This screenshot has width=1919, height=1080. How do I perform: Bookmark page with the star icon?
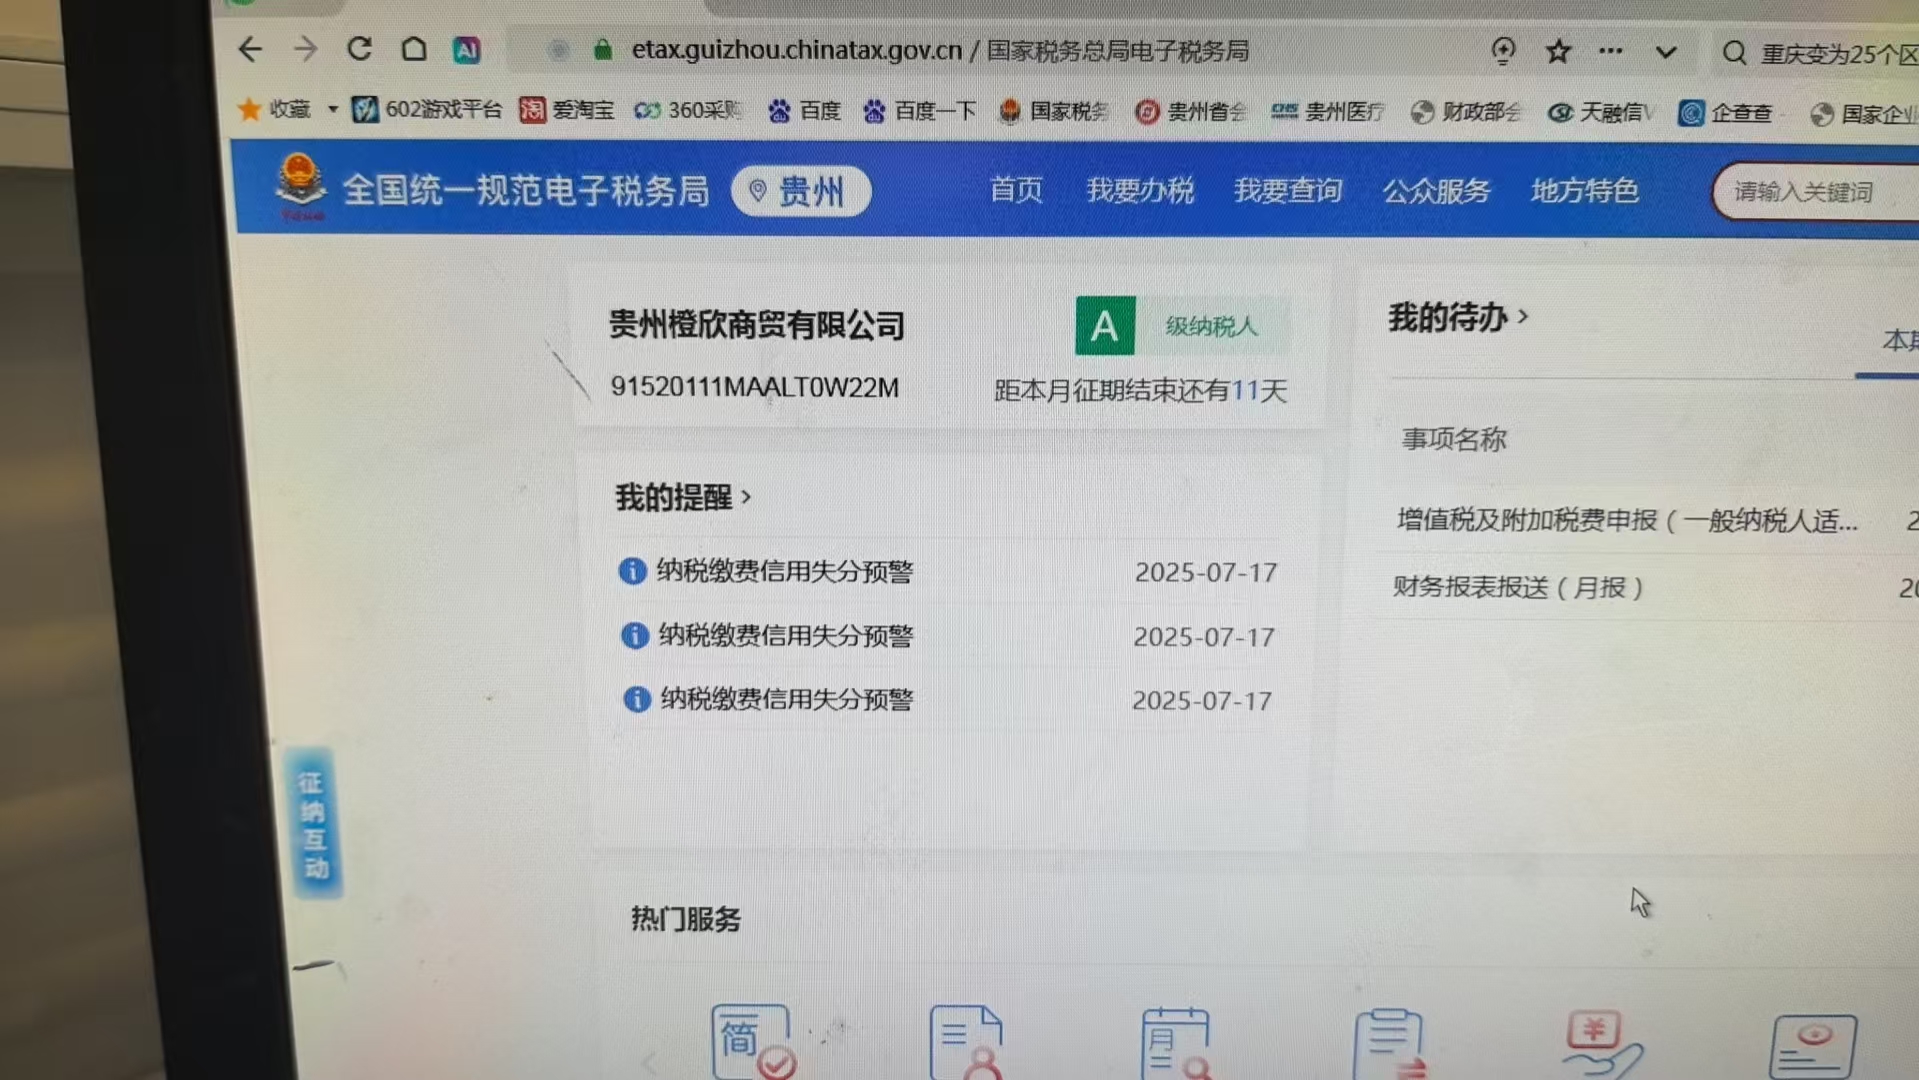[1557, 51]
